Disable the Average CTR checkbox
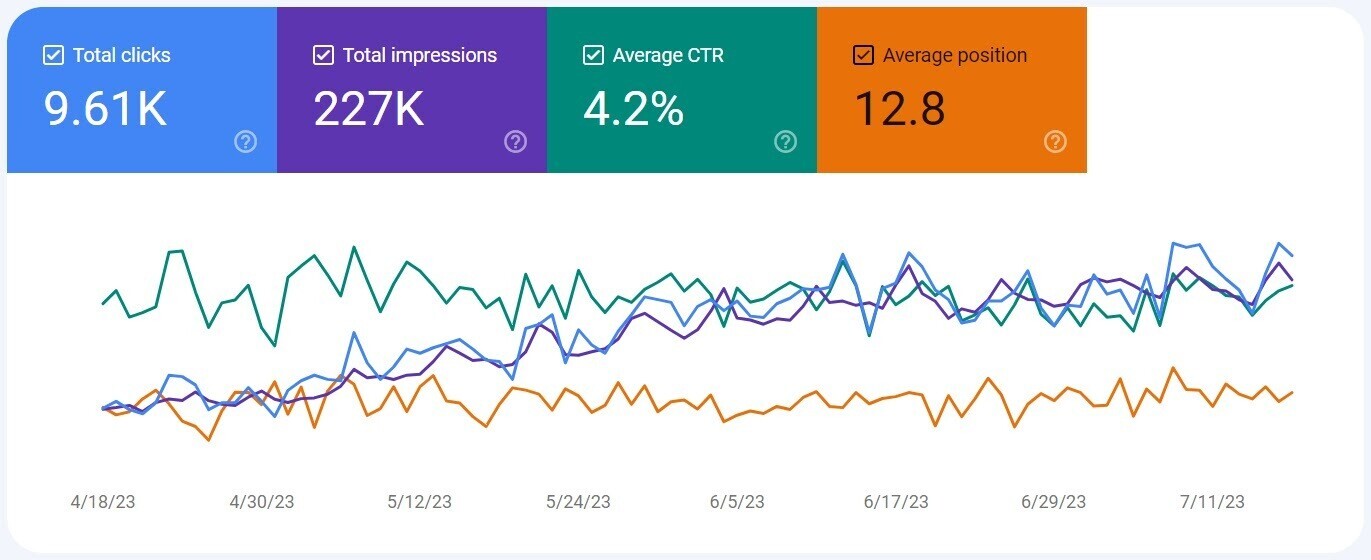Viewport: 1371px width, 560px height. [593, 55]
